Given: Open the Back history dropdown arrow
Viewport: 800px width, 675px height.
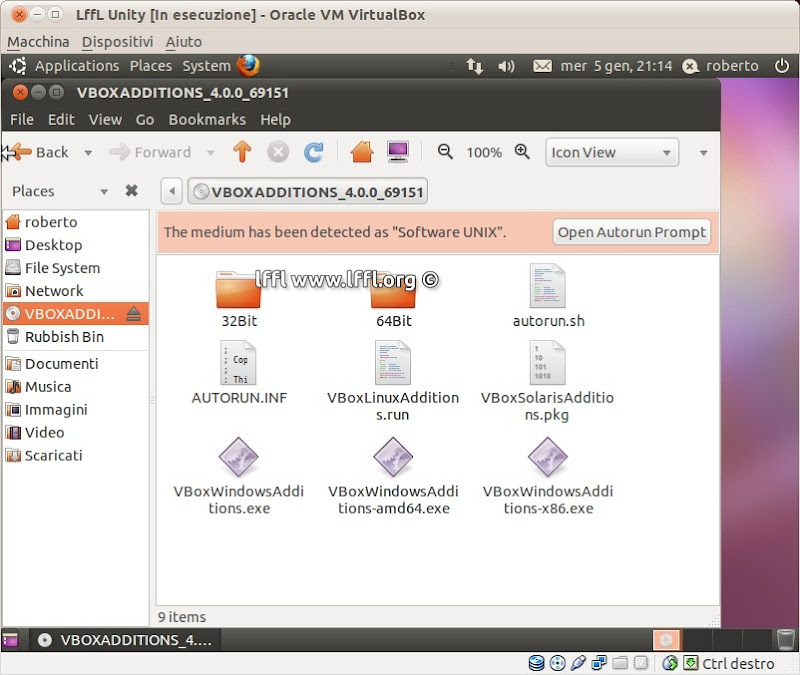Looking at the screenshot, I should [x=88, y=153].
